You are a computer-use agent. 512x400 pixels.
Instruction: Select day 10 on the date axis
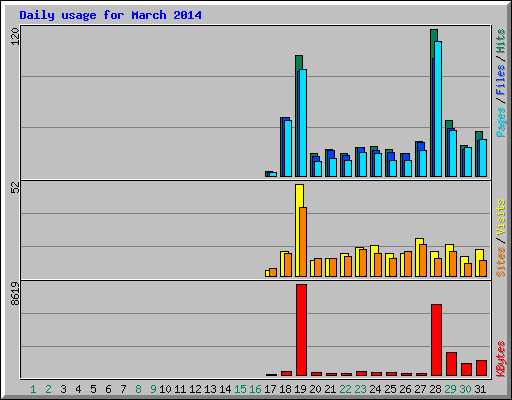point(165,389)
